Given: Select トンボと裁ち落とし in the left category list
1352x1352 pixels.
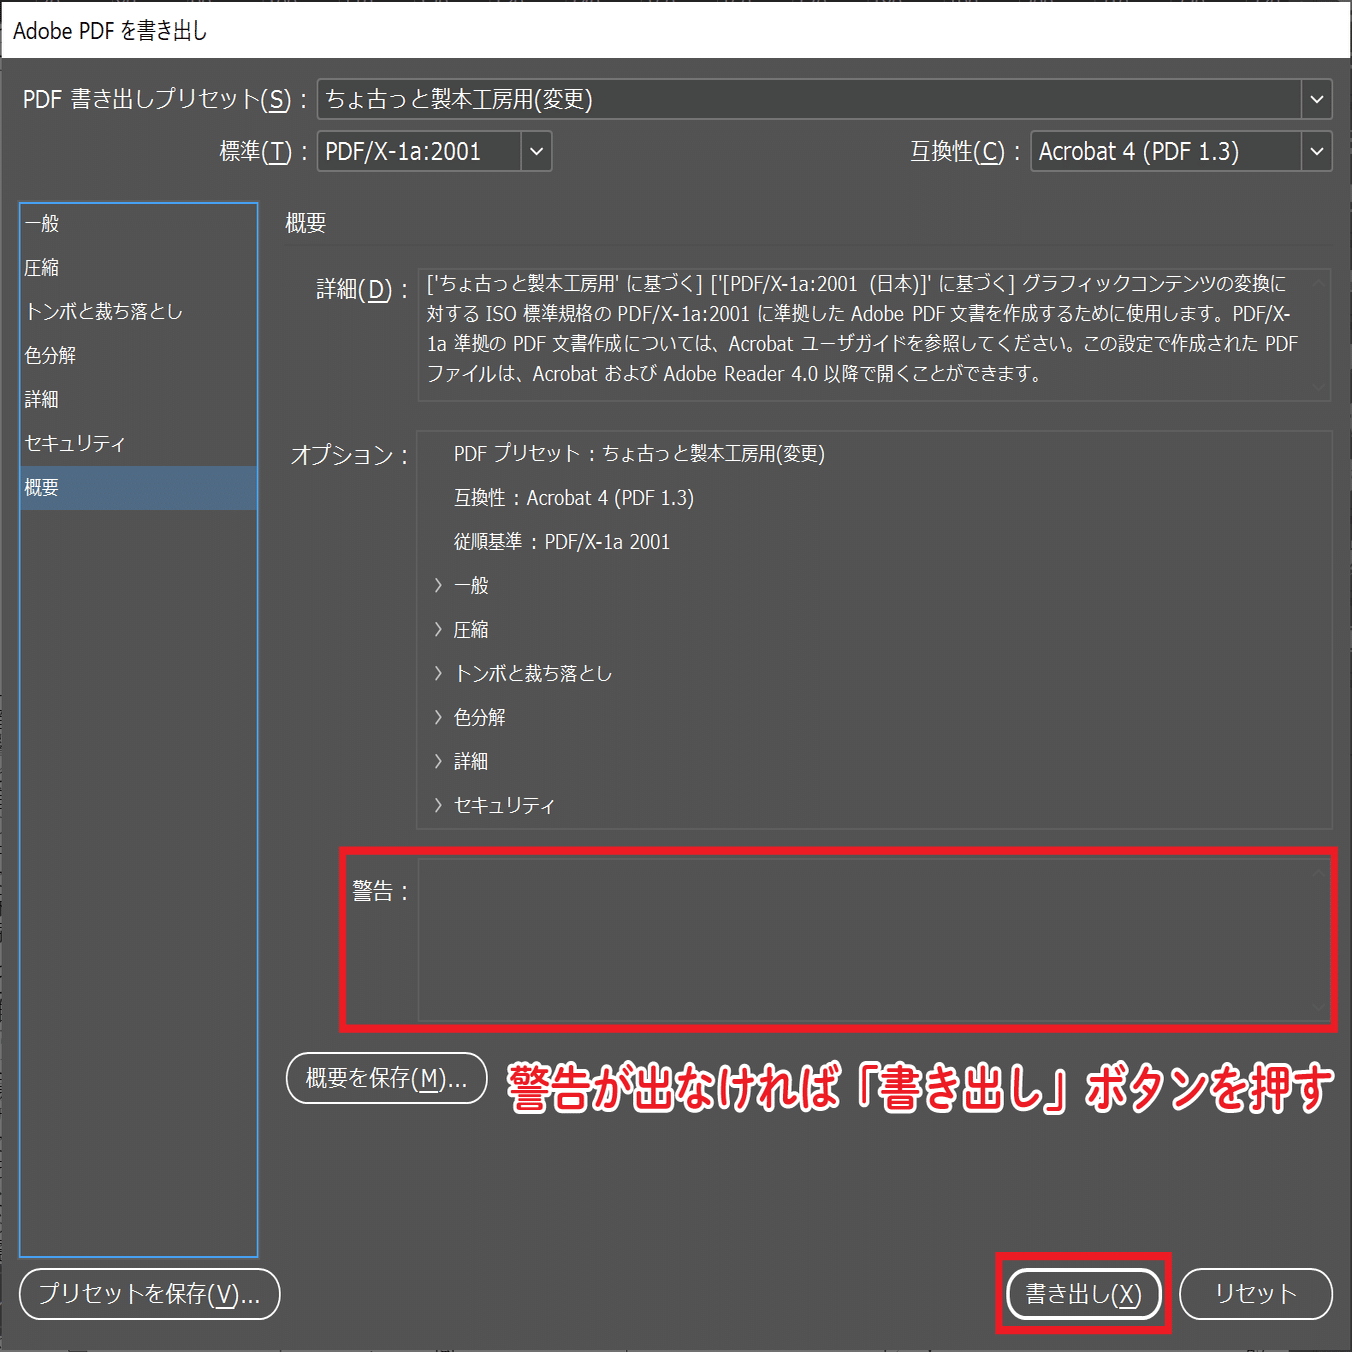Looking at the screenshot, I should (139, 312).
